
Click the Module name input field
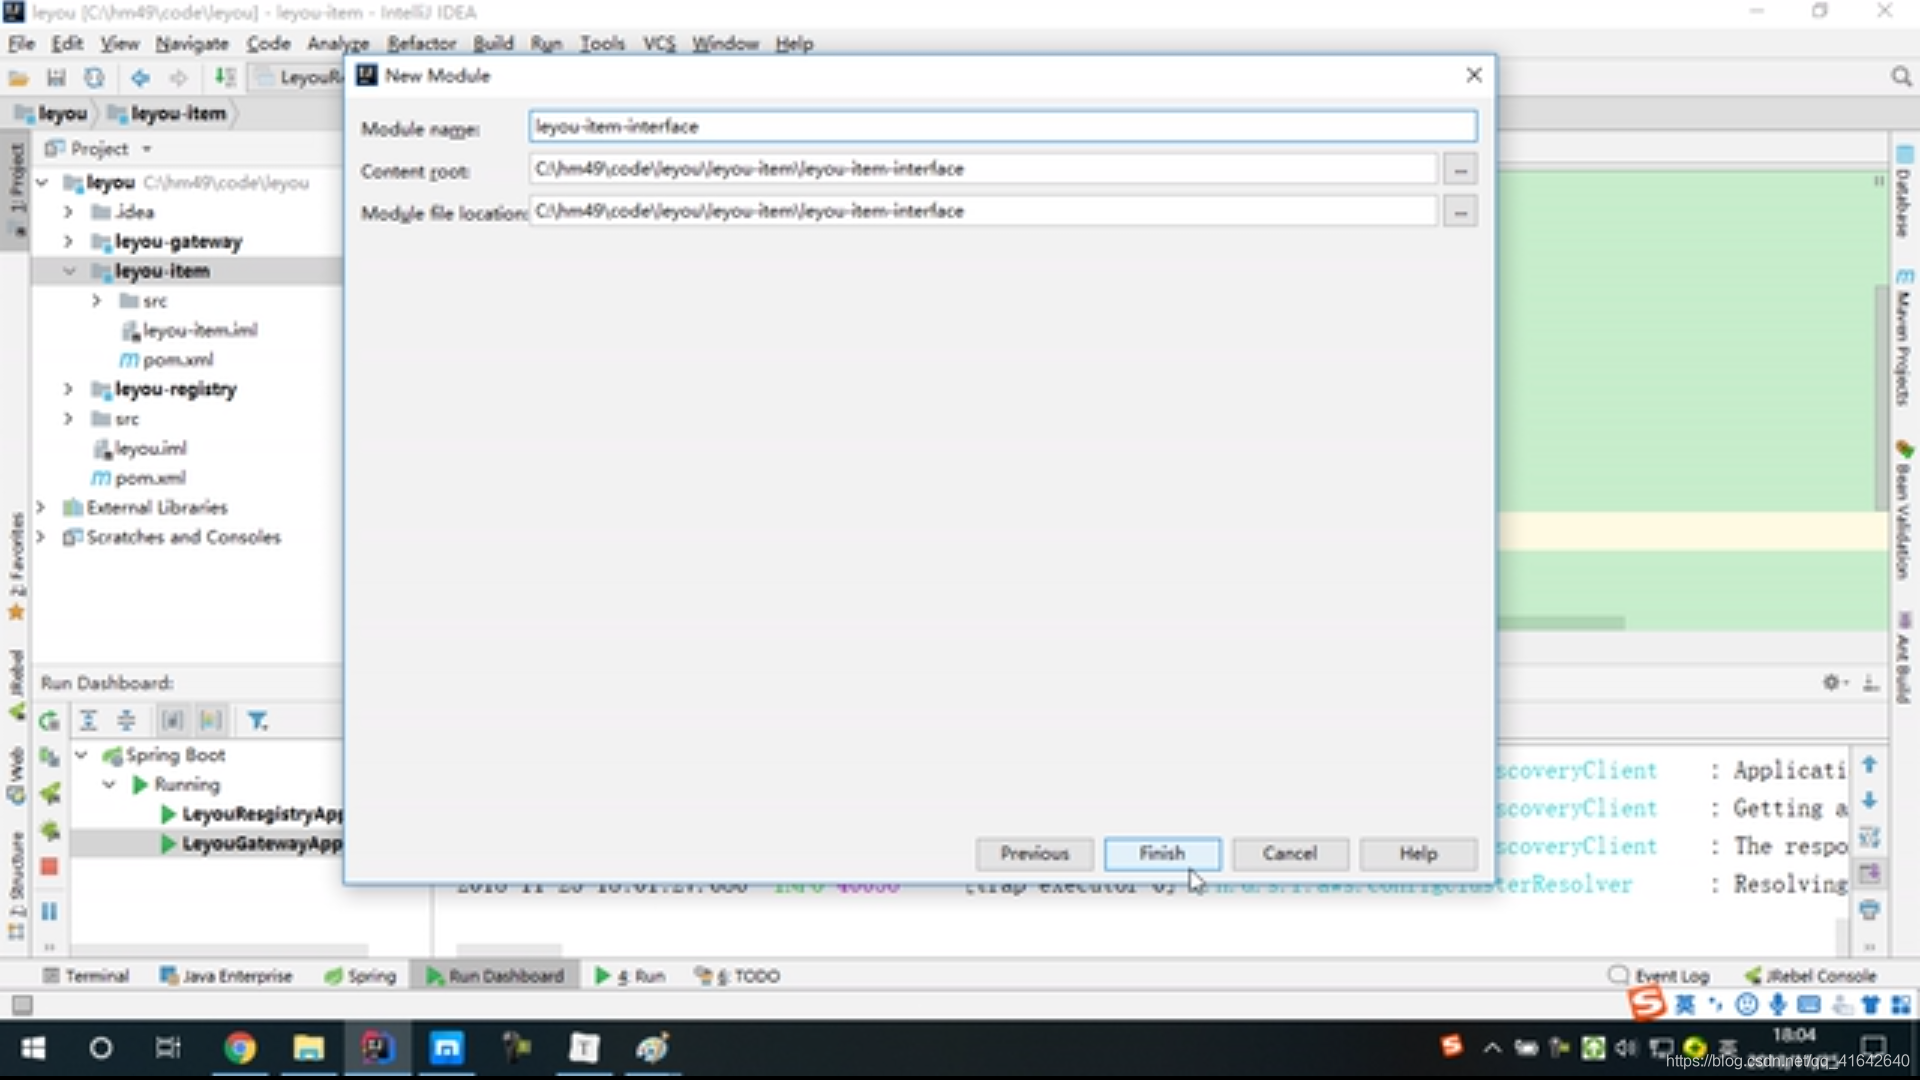[x=1002, y=126]
